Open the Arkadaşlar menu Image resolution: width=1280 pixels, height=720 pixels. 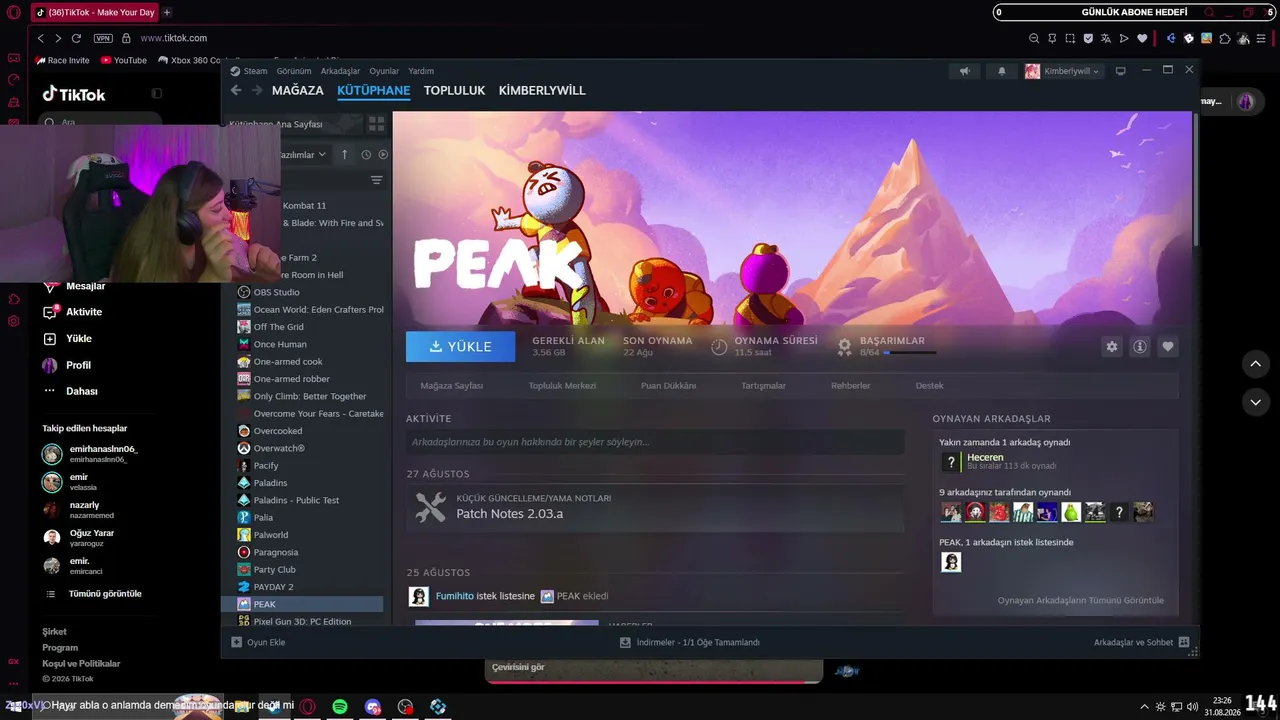point(340,71)
